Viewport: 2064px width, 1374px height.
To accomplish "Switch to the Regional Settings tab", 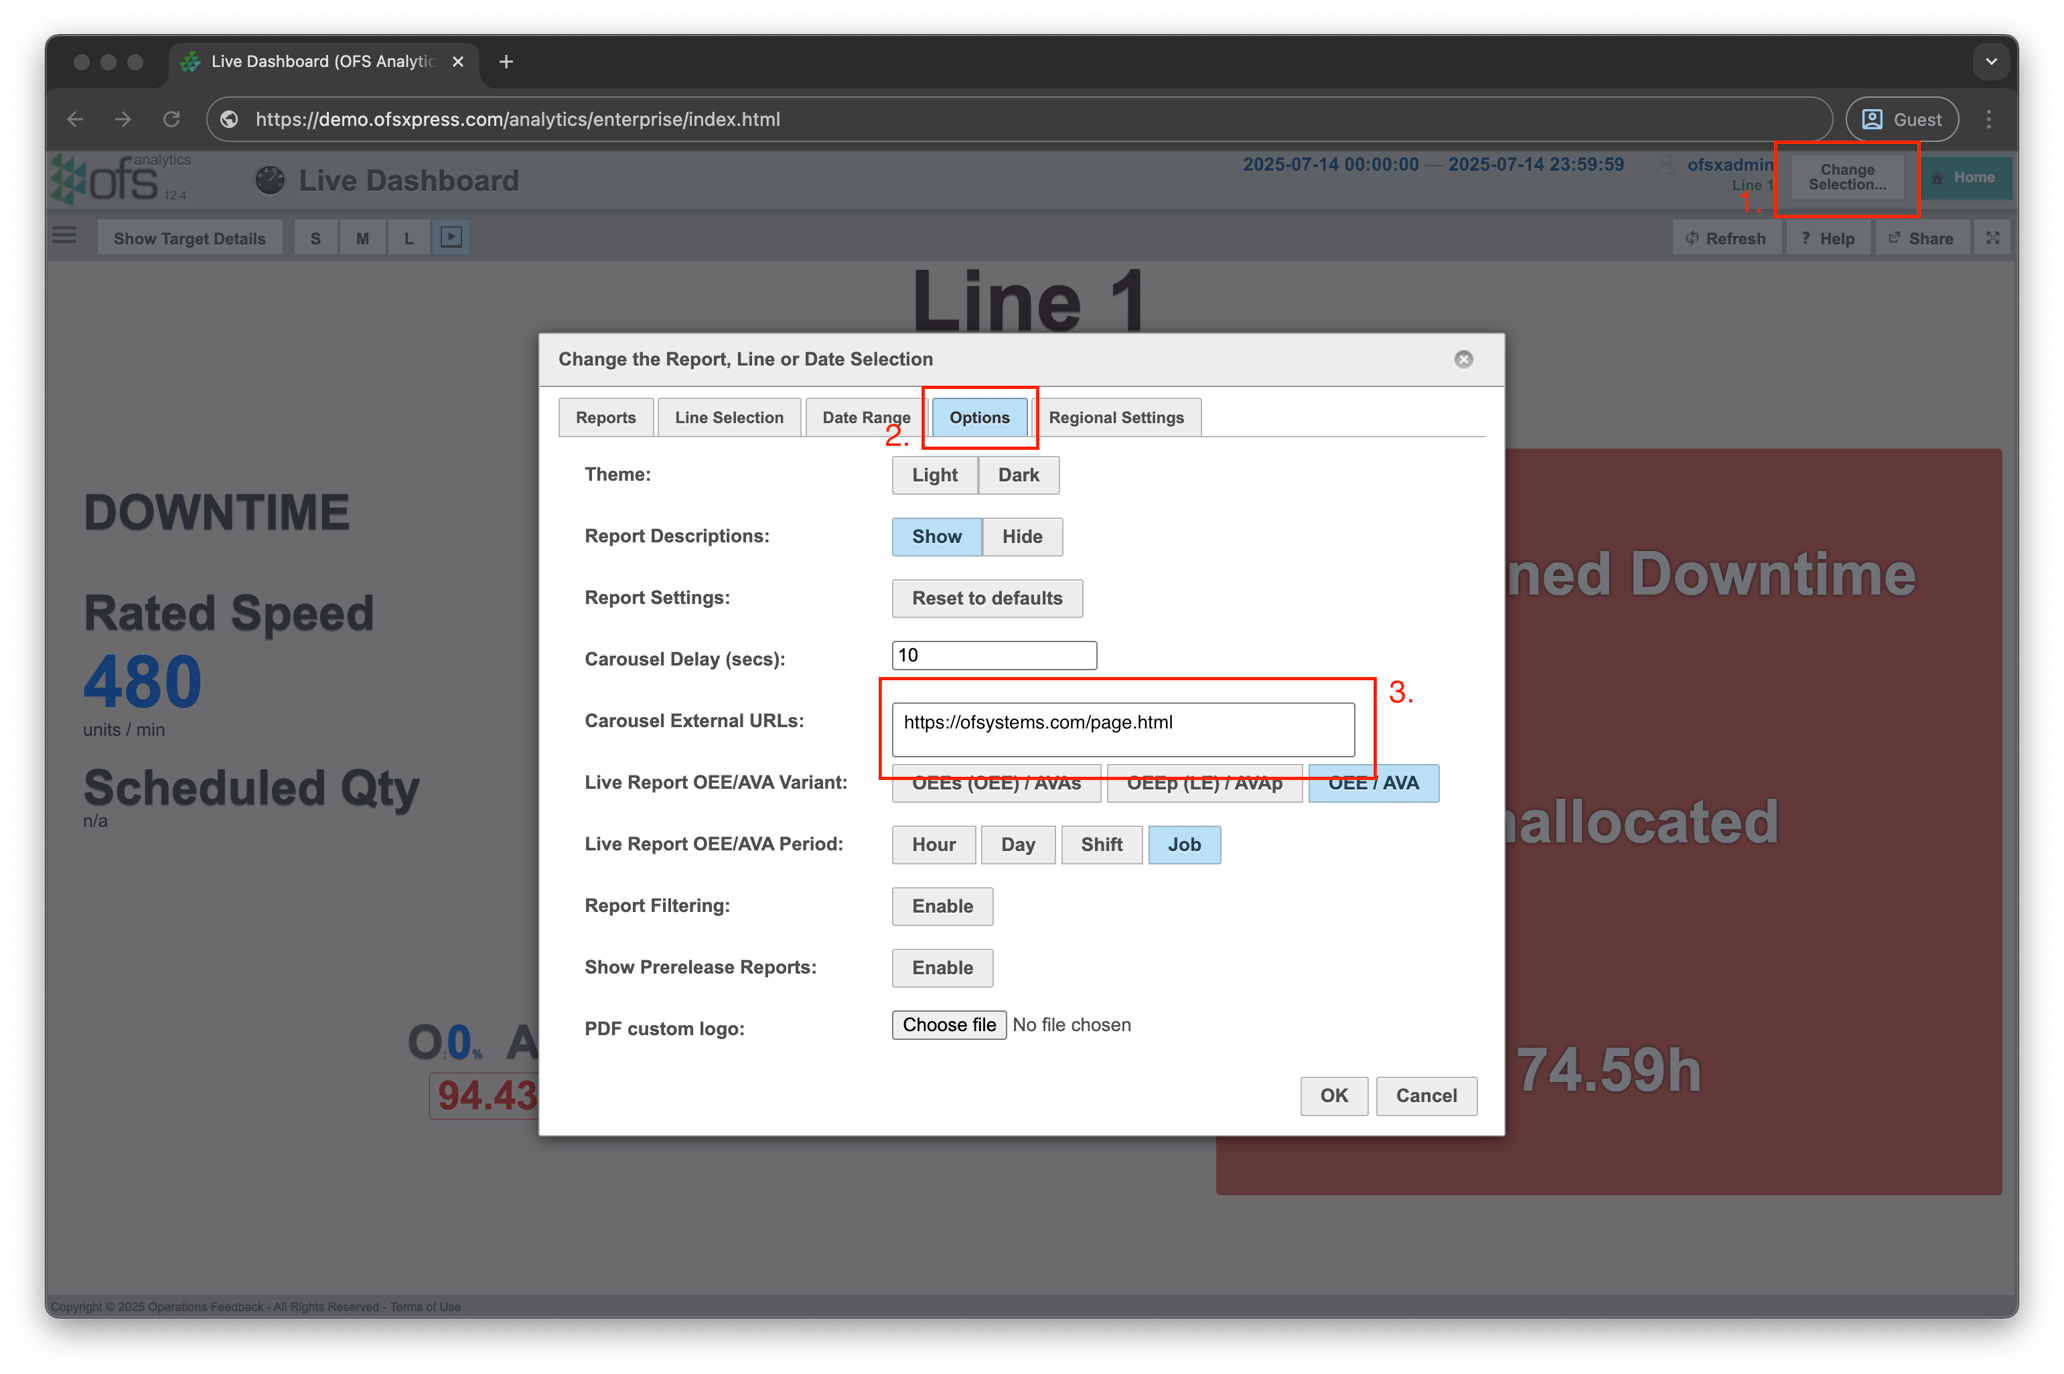I will (x=1117, y=417).
